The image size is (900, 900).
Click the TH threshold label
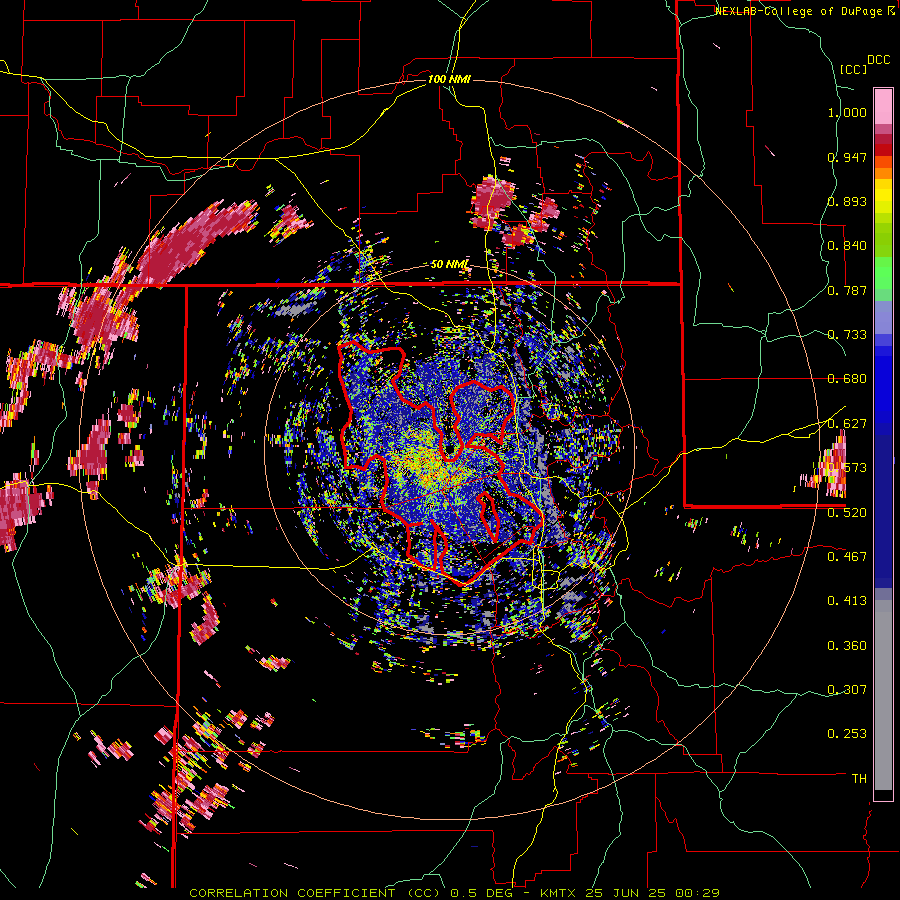click(x=859, y=779)
